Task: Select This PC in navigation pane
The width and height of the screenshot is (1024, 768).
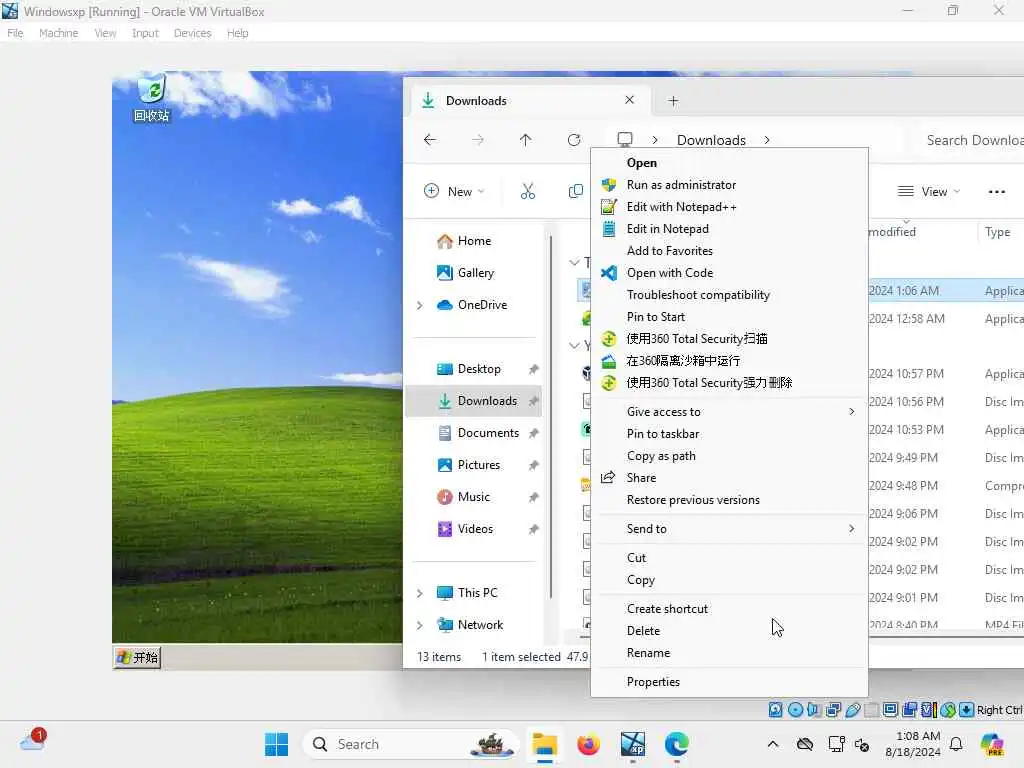Action: pyautogui.click(x=477, y=593)
